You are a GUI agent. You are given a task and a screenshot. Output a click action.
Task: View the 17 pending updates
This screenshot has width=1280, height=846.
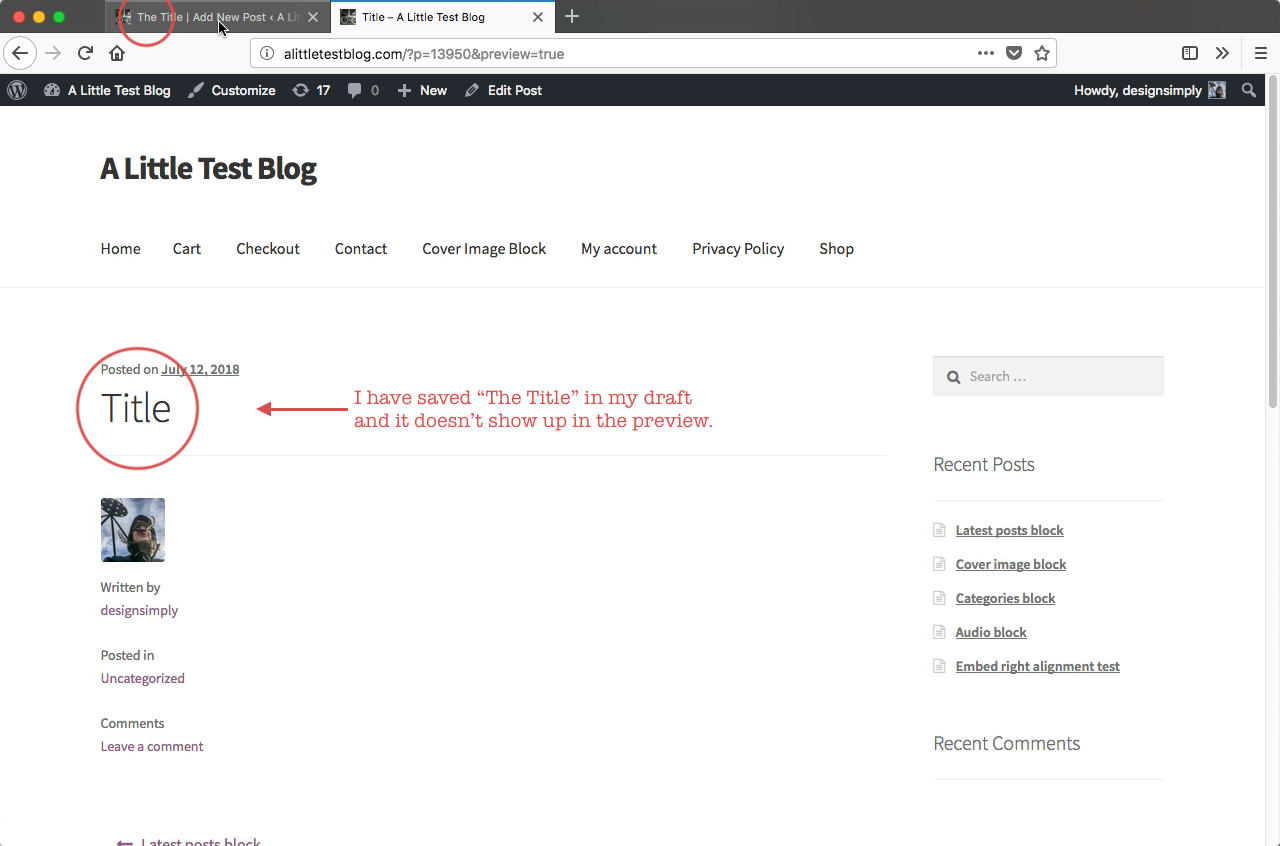point(311,90)
